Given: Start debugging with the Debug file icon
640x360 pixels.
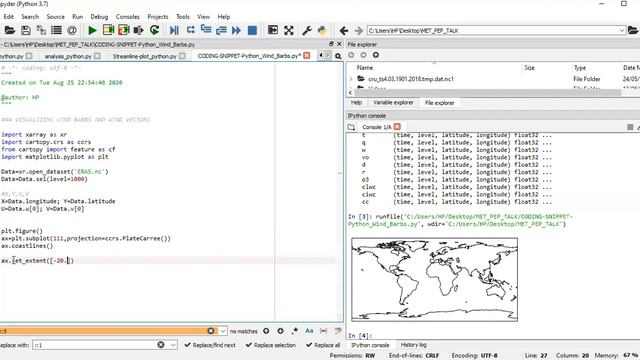Looking at the screenshot, I should click(174, 30).
